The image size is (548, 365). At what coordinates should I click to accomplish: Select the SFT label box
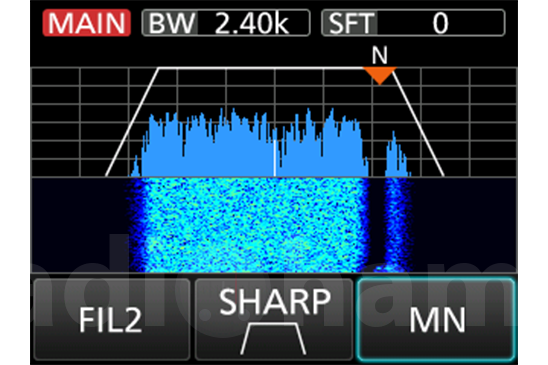(x=350, y=23)
